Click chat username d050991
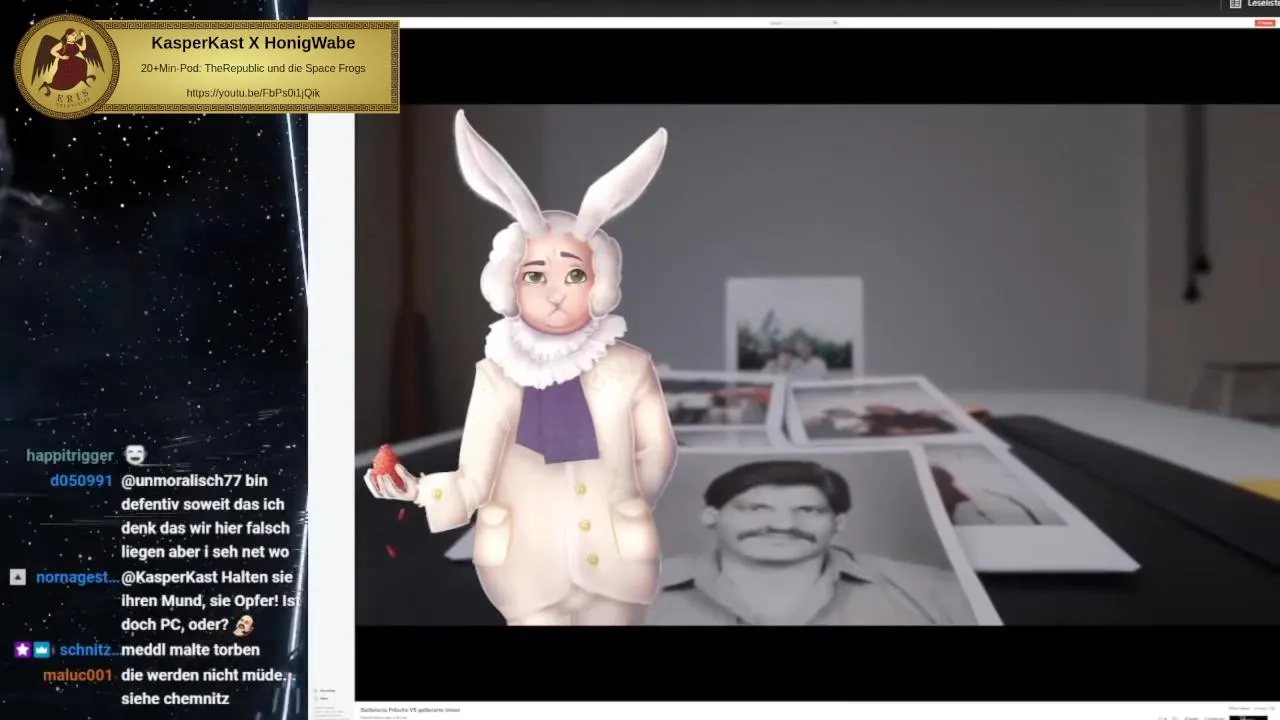The height and width of the screenshot is (720, 1280). 81,481
